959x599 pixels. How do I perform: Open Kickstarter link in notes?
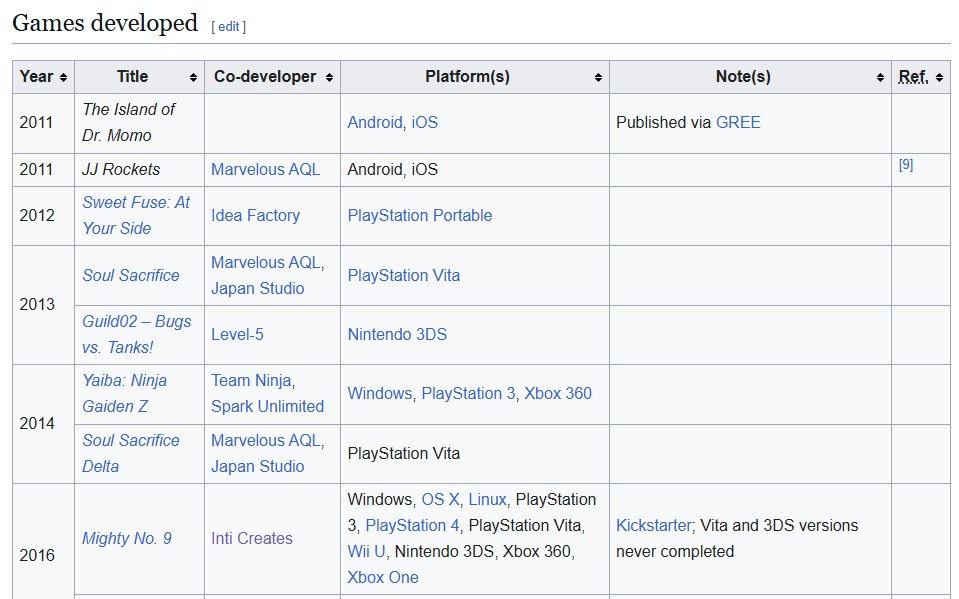point(653,525)
